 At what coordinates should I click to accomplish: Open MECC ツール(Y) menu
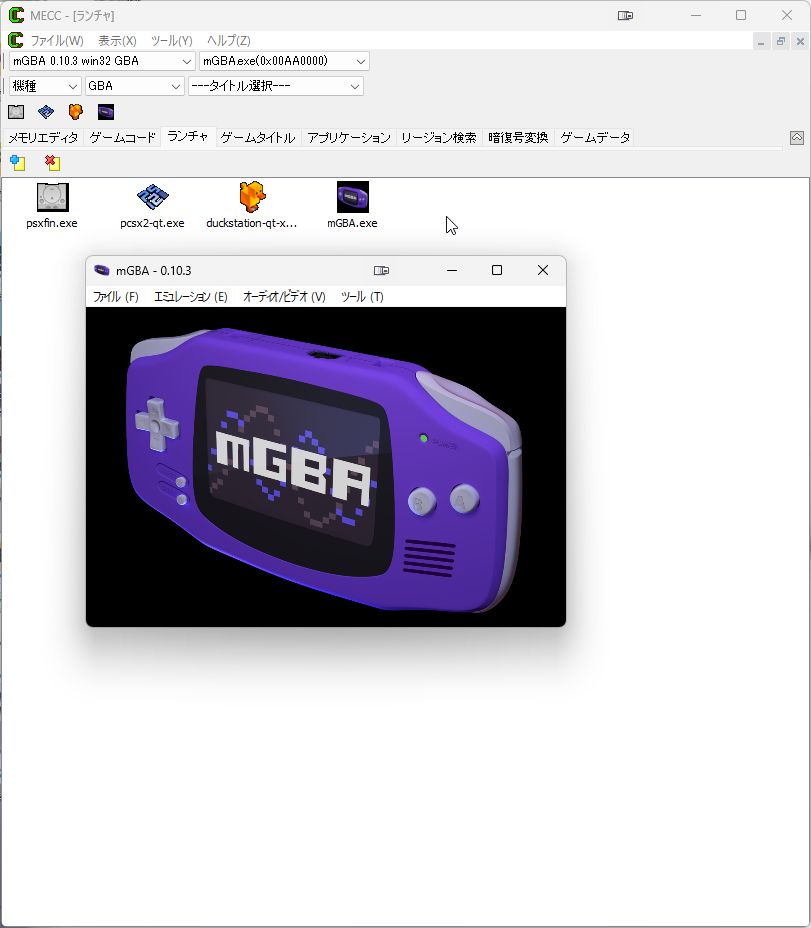[x=172, y=41]
